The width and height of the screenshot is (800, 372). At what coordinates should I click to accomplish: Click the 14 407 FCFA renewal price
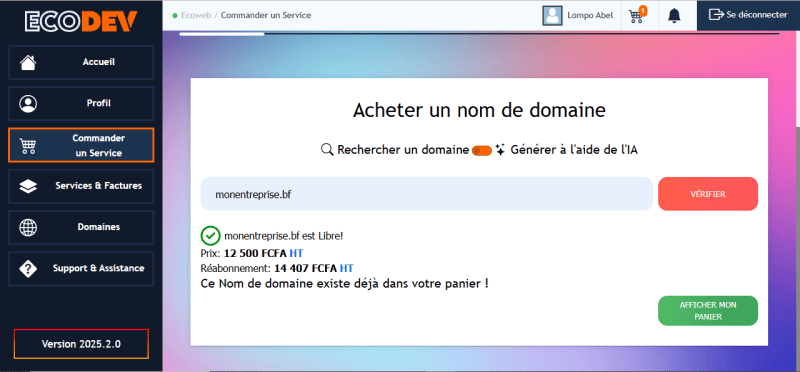point(306,268)
